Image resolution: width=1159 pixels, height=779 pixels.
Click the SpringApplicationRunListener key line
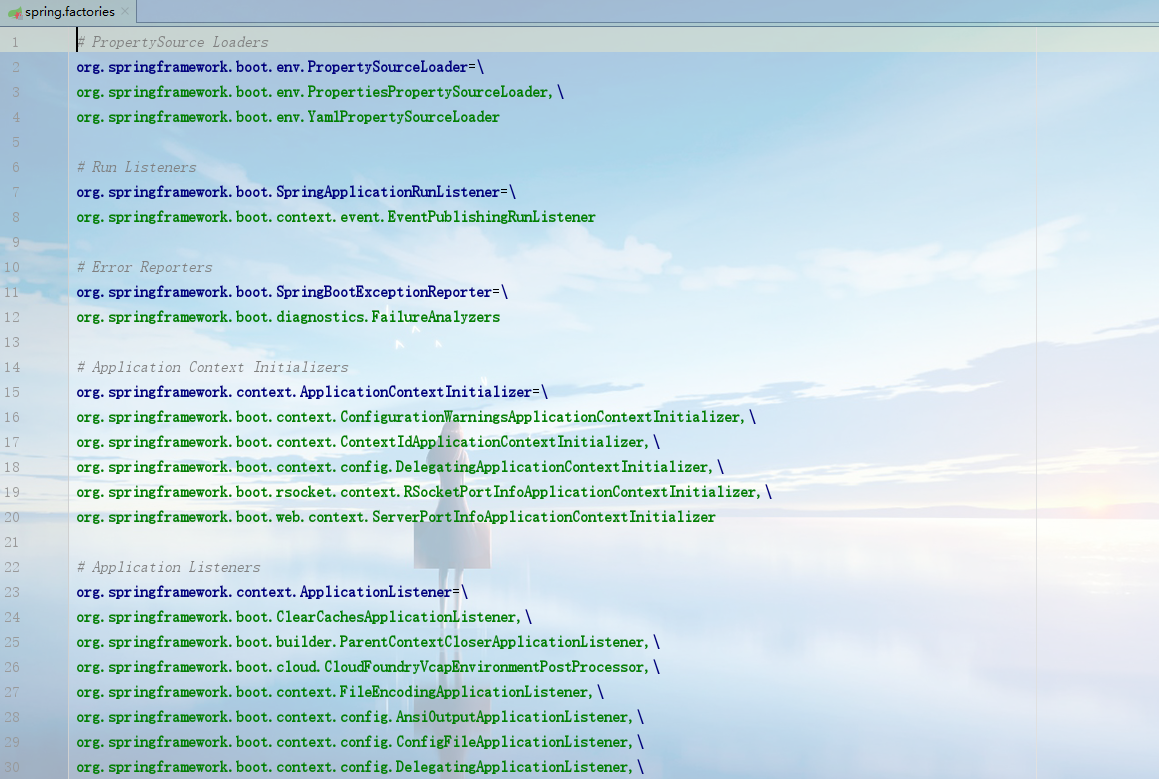296,192
